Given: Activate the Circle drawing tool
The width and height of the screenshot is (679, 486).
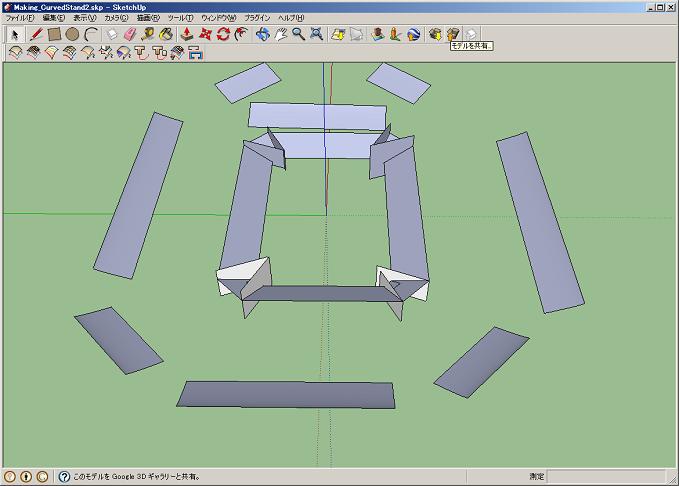Looking at the screenshot, I should (73, 34).
